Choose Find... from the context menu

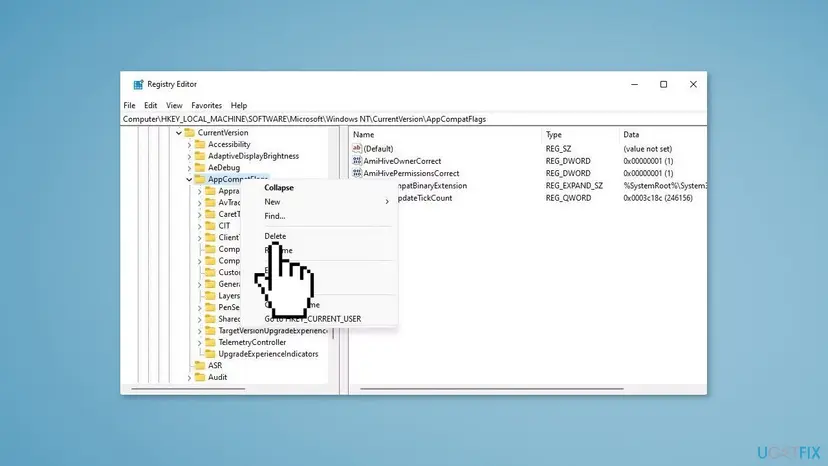[275, 216]
